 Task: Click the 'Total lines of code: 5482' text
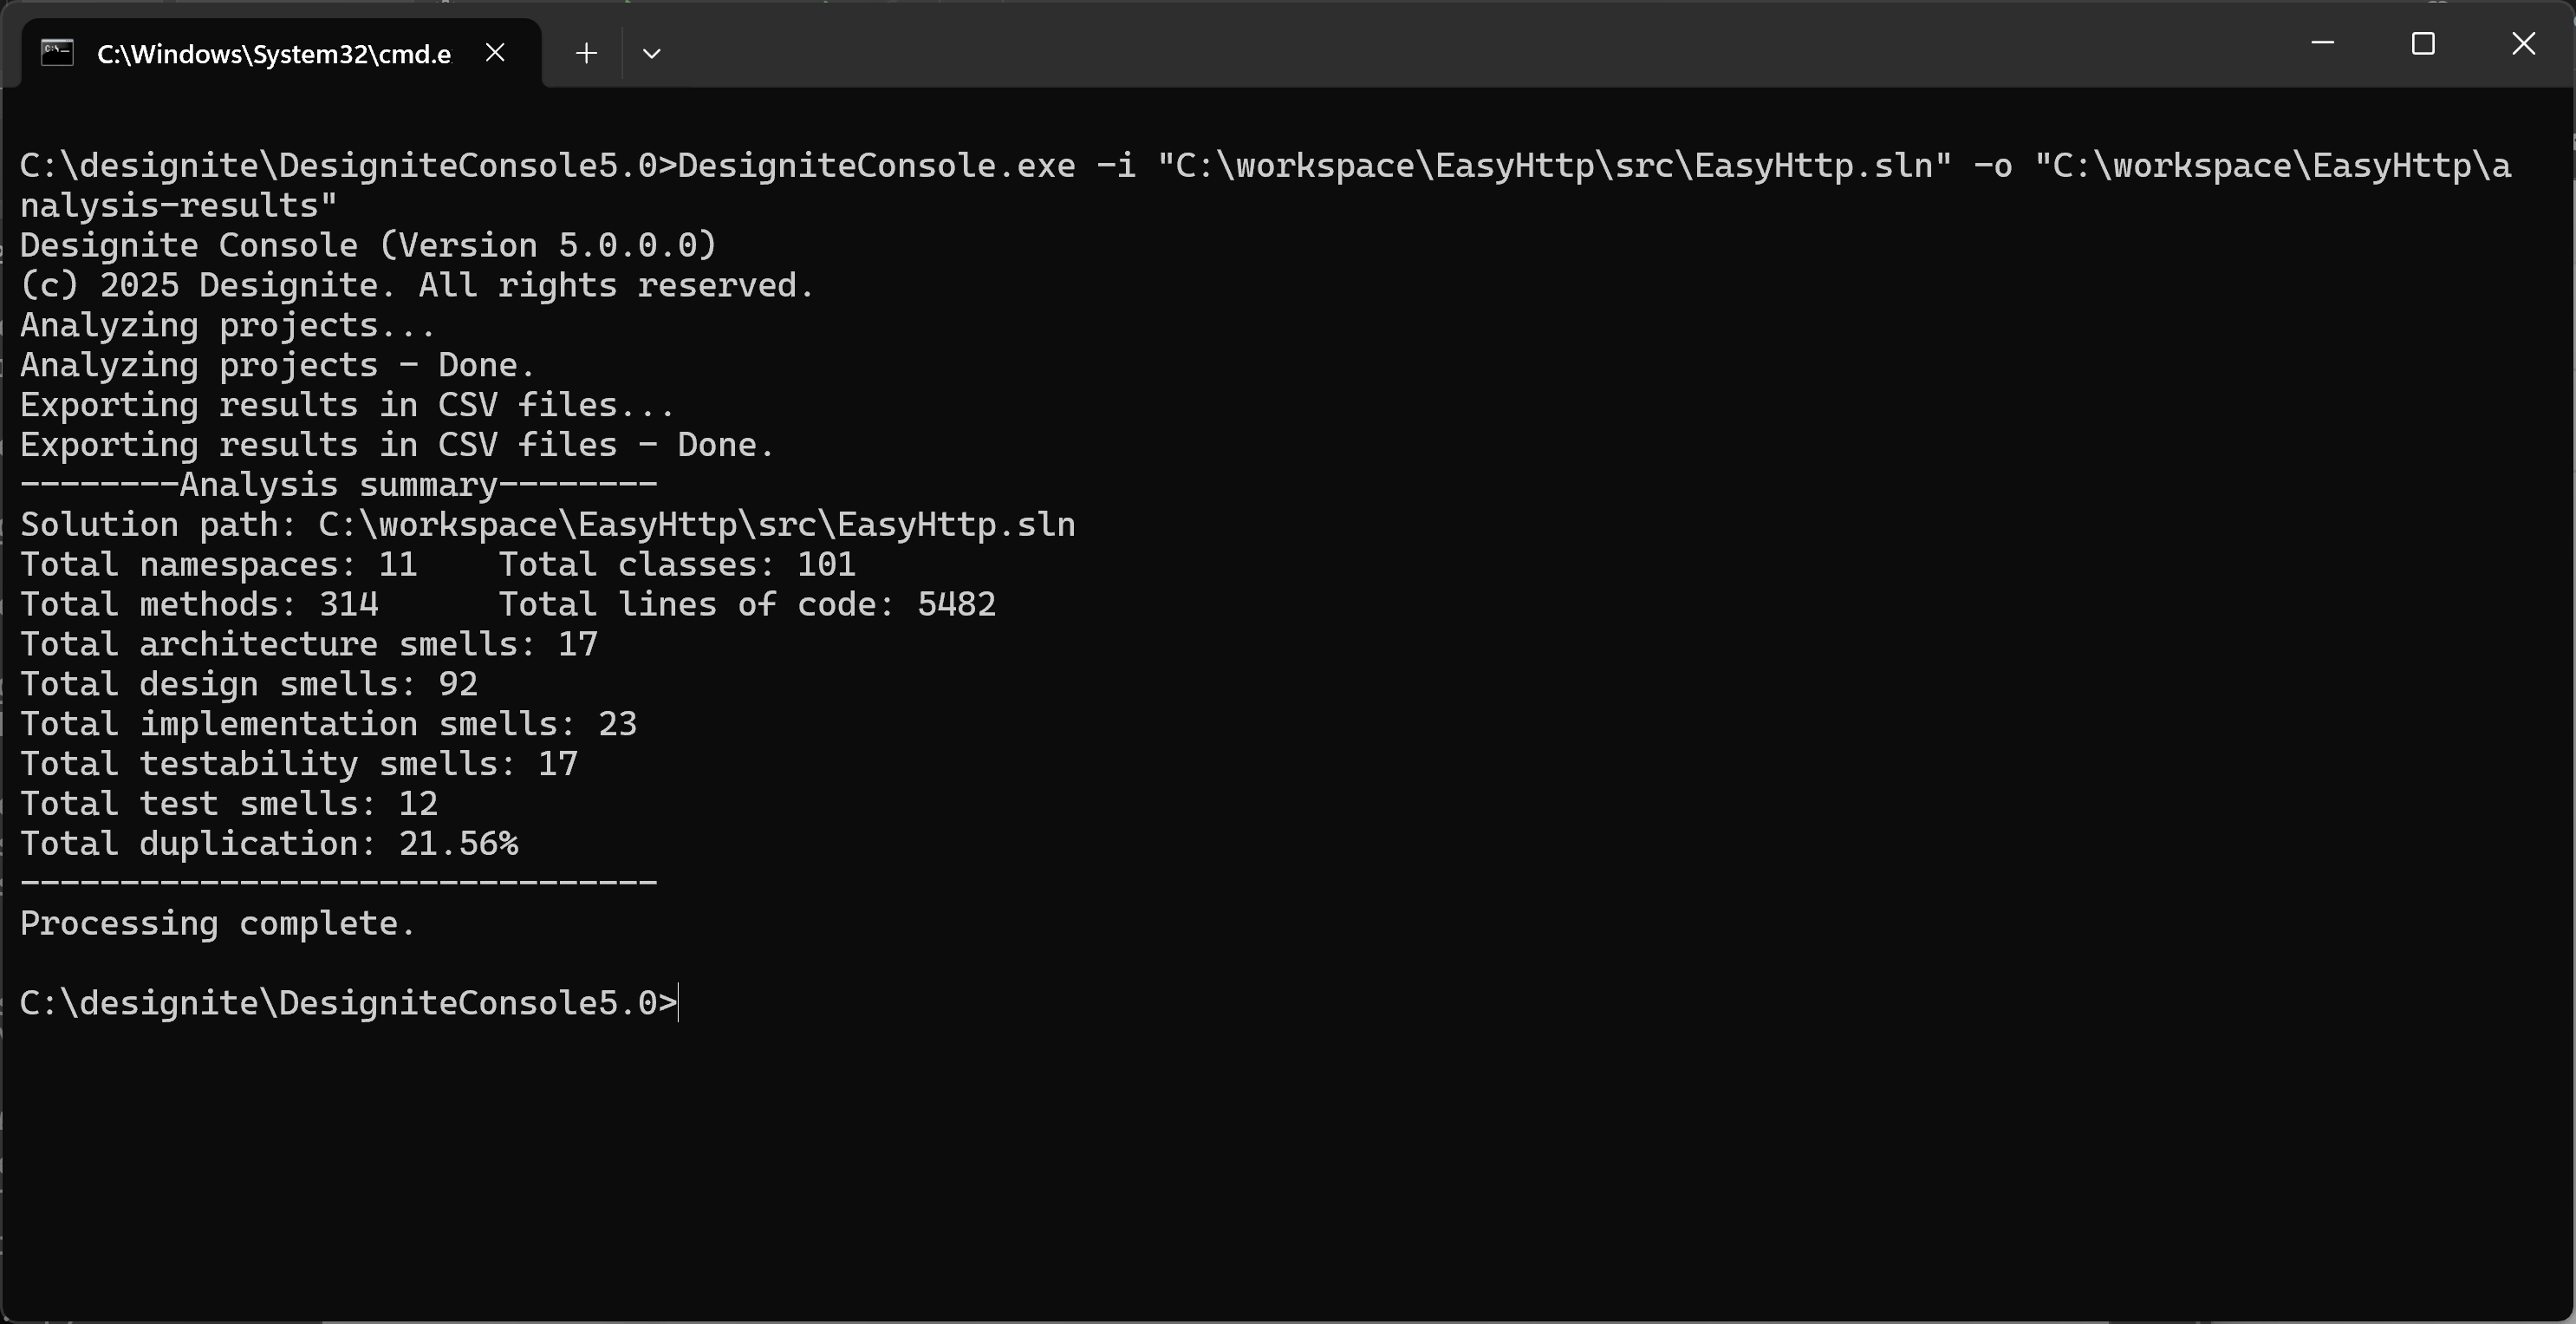pyautogui.click(x=746, y=604)
